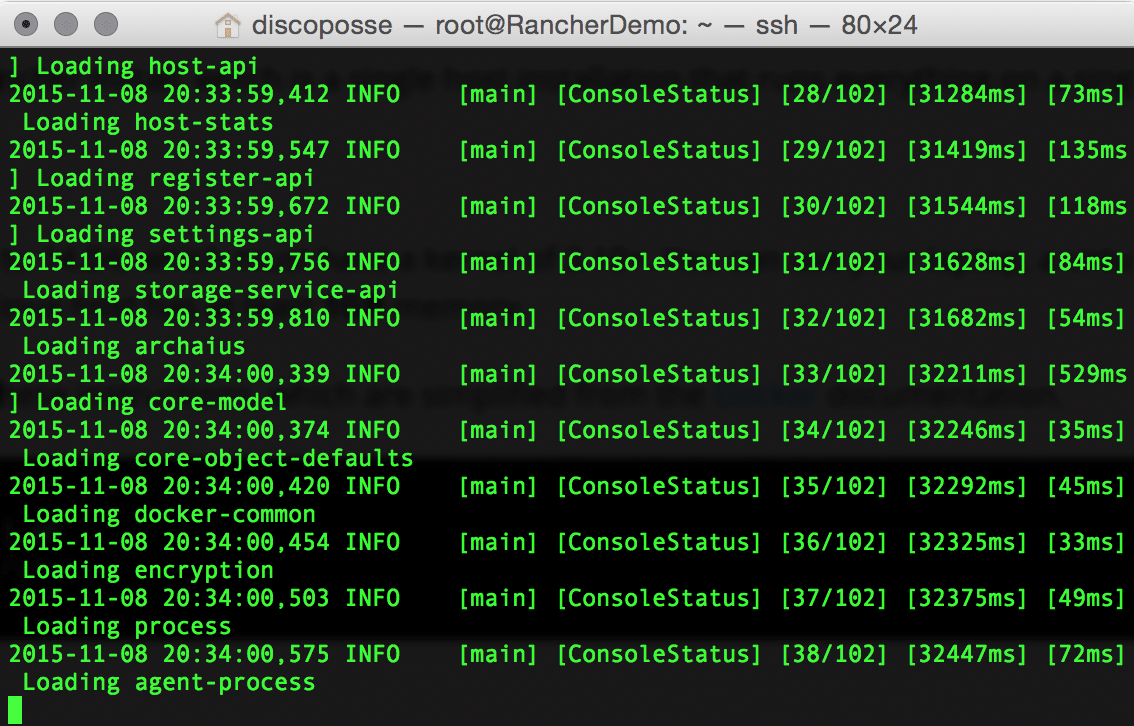
Task: Click the 'Loading register-api' line
Action: tap(174, 178)
